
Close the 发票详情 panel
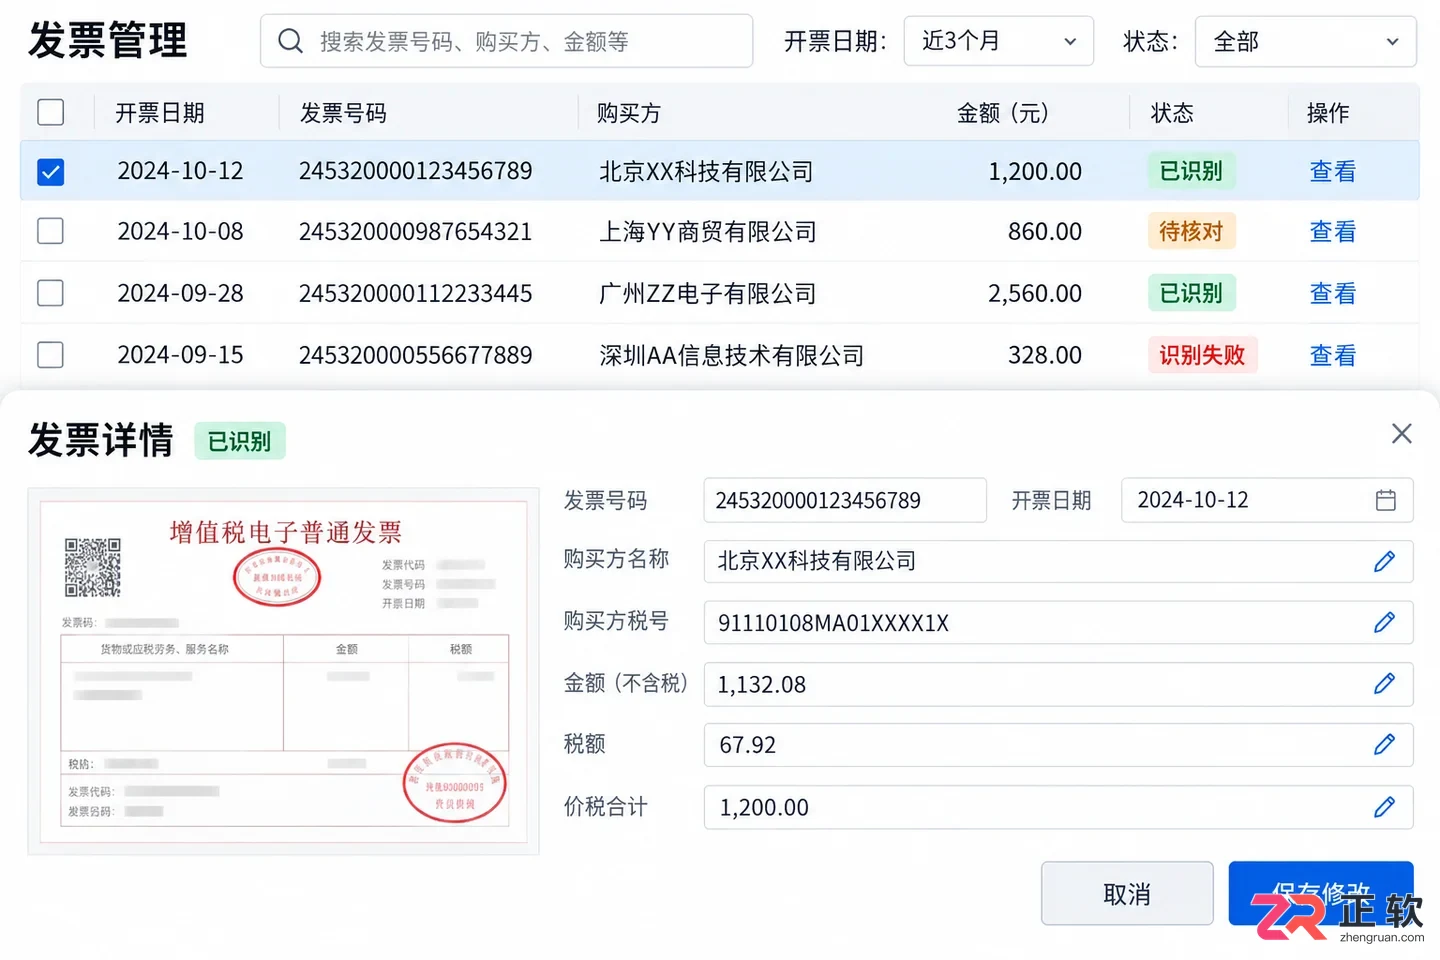click(x=1401, y=433)
